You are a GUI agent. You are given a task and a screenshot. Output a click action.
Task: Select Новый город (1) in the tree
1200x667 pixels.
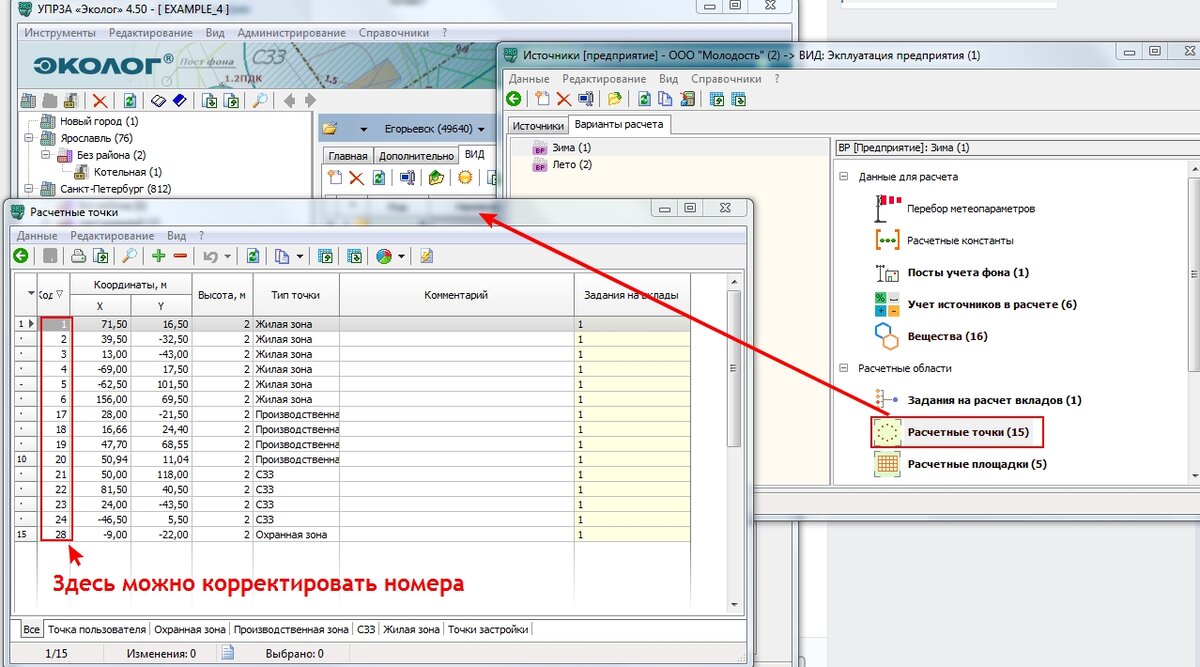pyautogui.click(x=99, y=121)
